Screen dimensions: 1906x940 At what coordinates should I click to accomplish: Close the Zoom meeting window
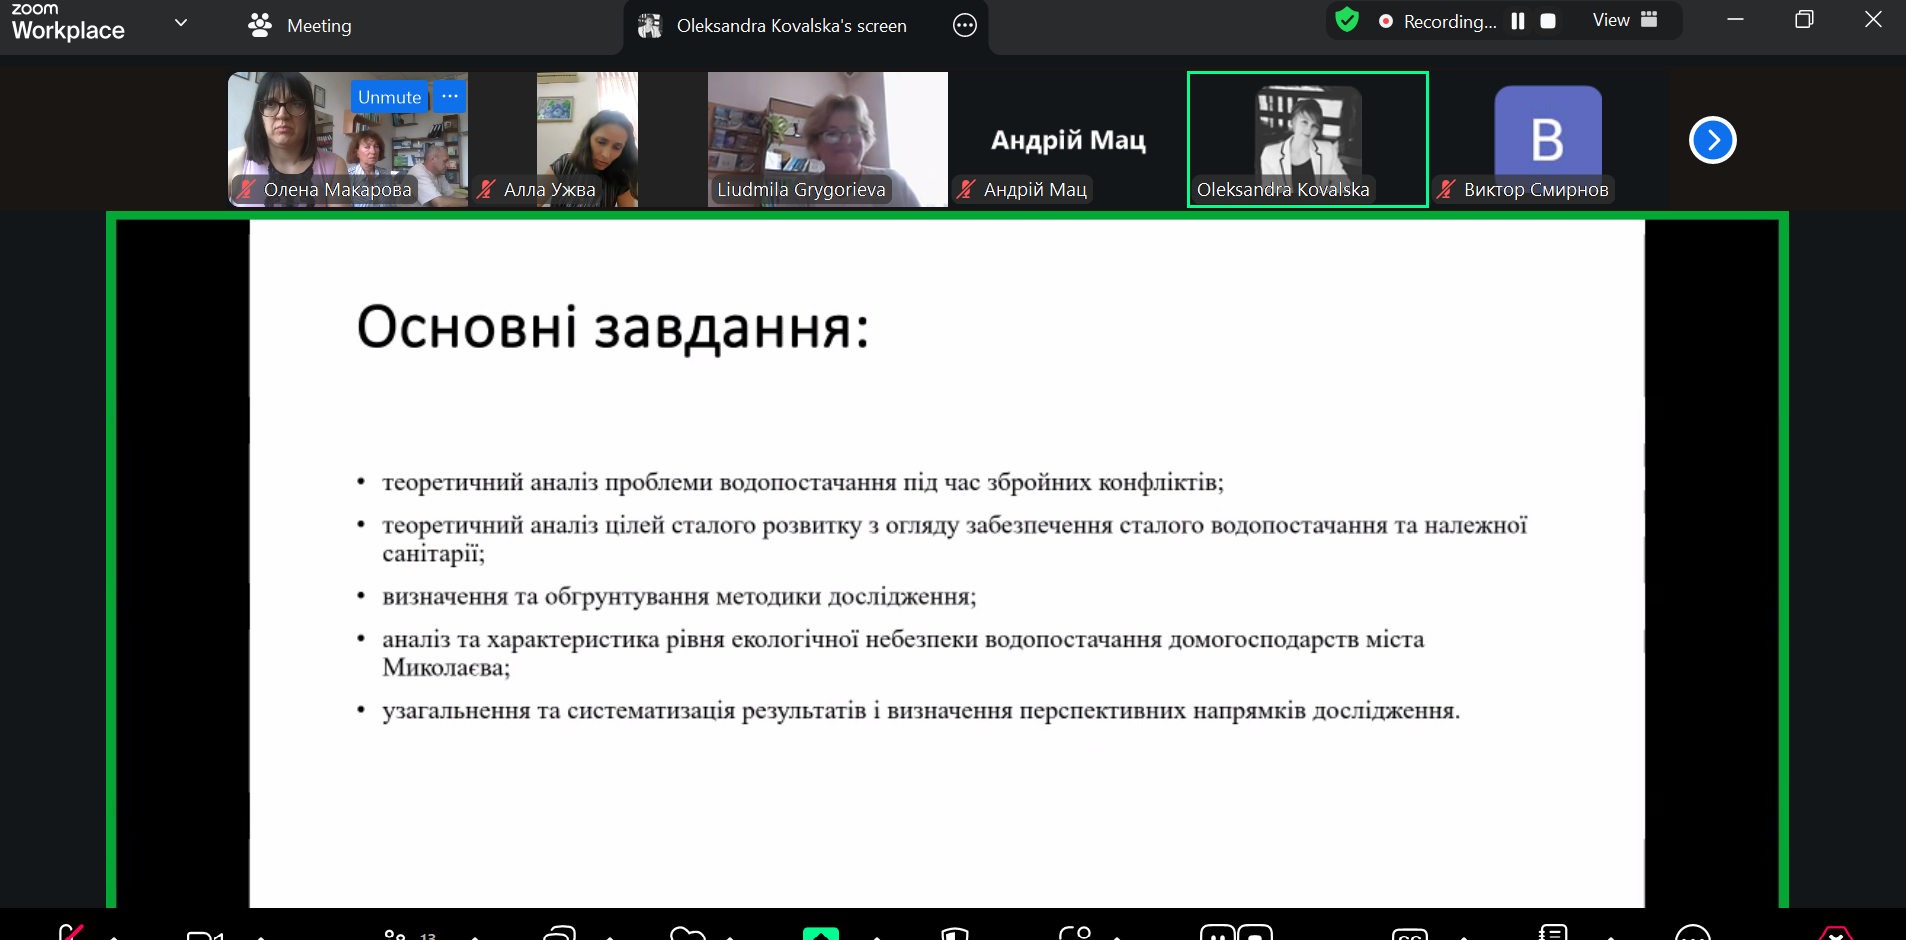point(1873,20)
